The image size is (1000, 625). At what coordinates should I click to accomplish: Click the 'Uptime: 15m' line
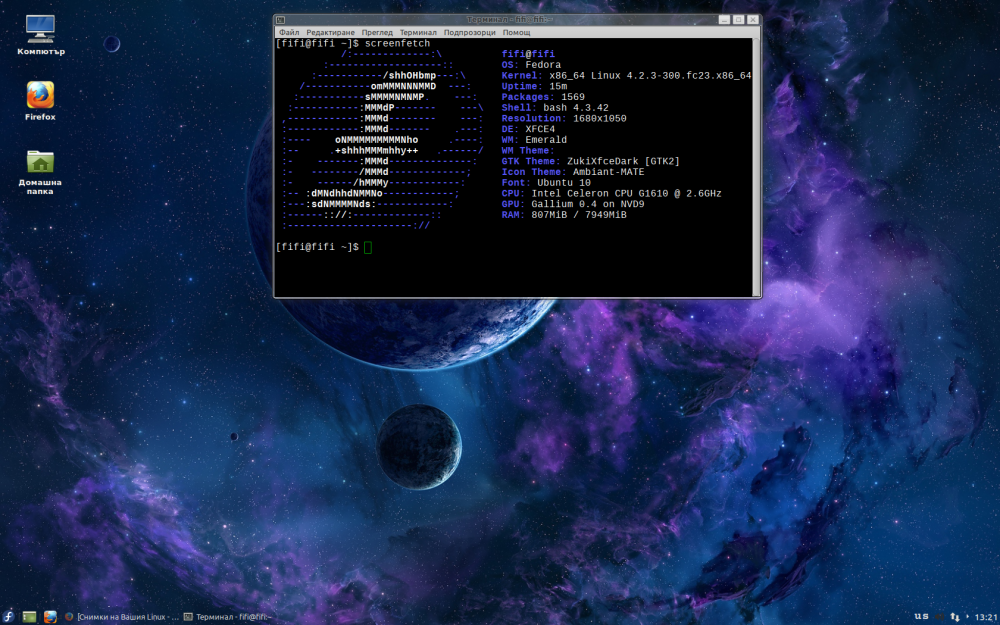tap(534, 86)
